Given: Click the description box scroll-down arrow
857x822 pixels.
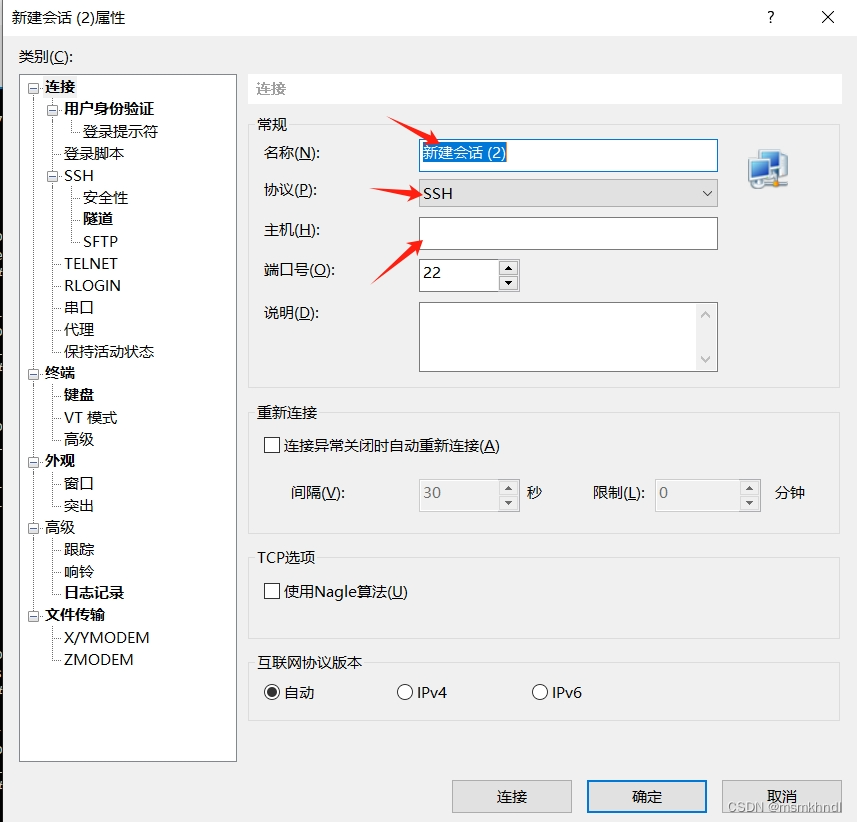Looking at the screenshot, I should click(x=705, y=359).
